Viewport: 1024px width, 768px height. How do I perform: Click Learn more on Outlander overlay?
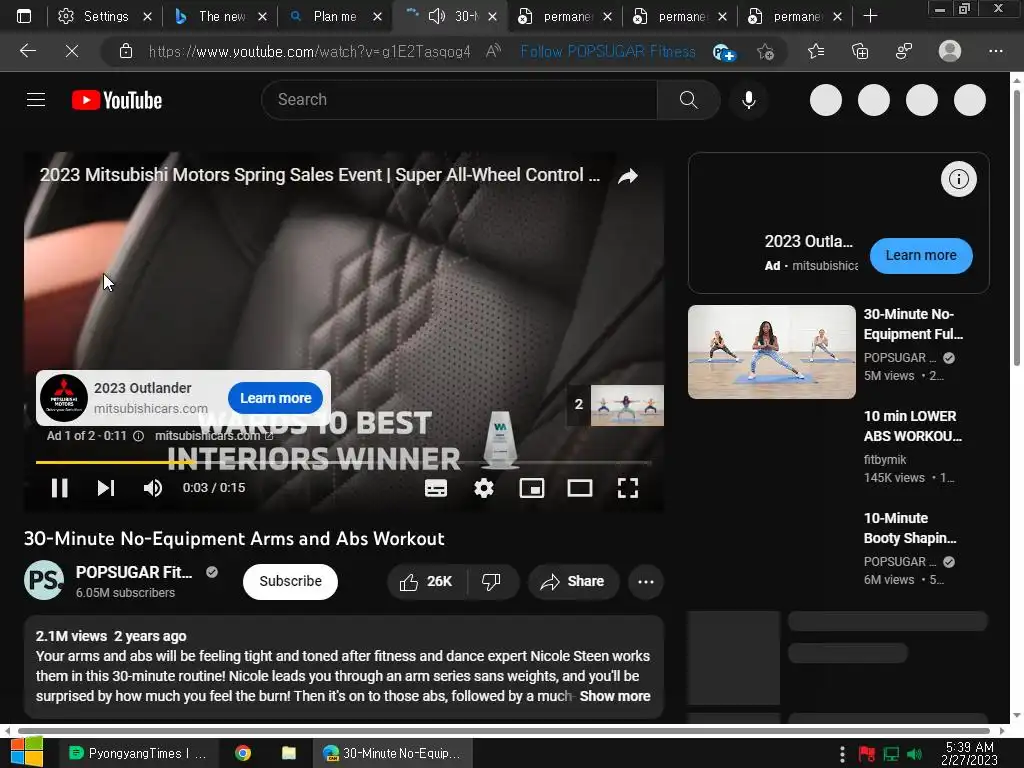pos(276,398)
